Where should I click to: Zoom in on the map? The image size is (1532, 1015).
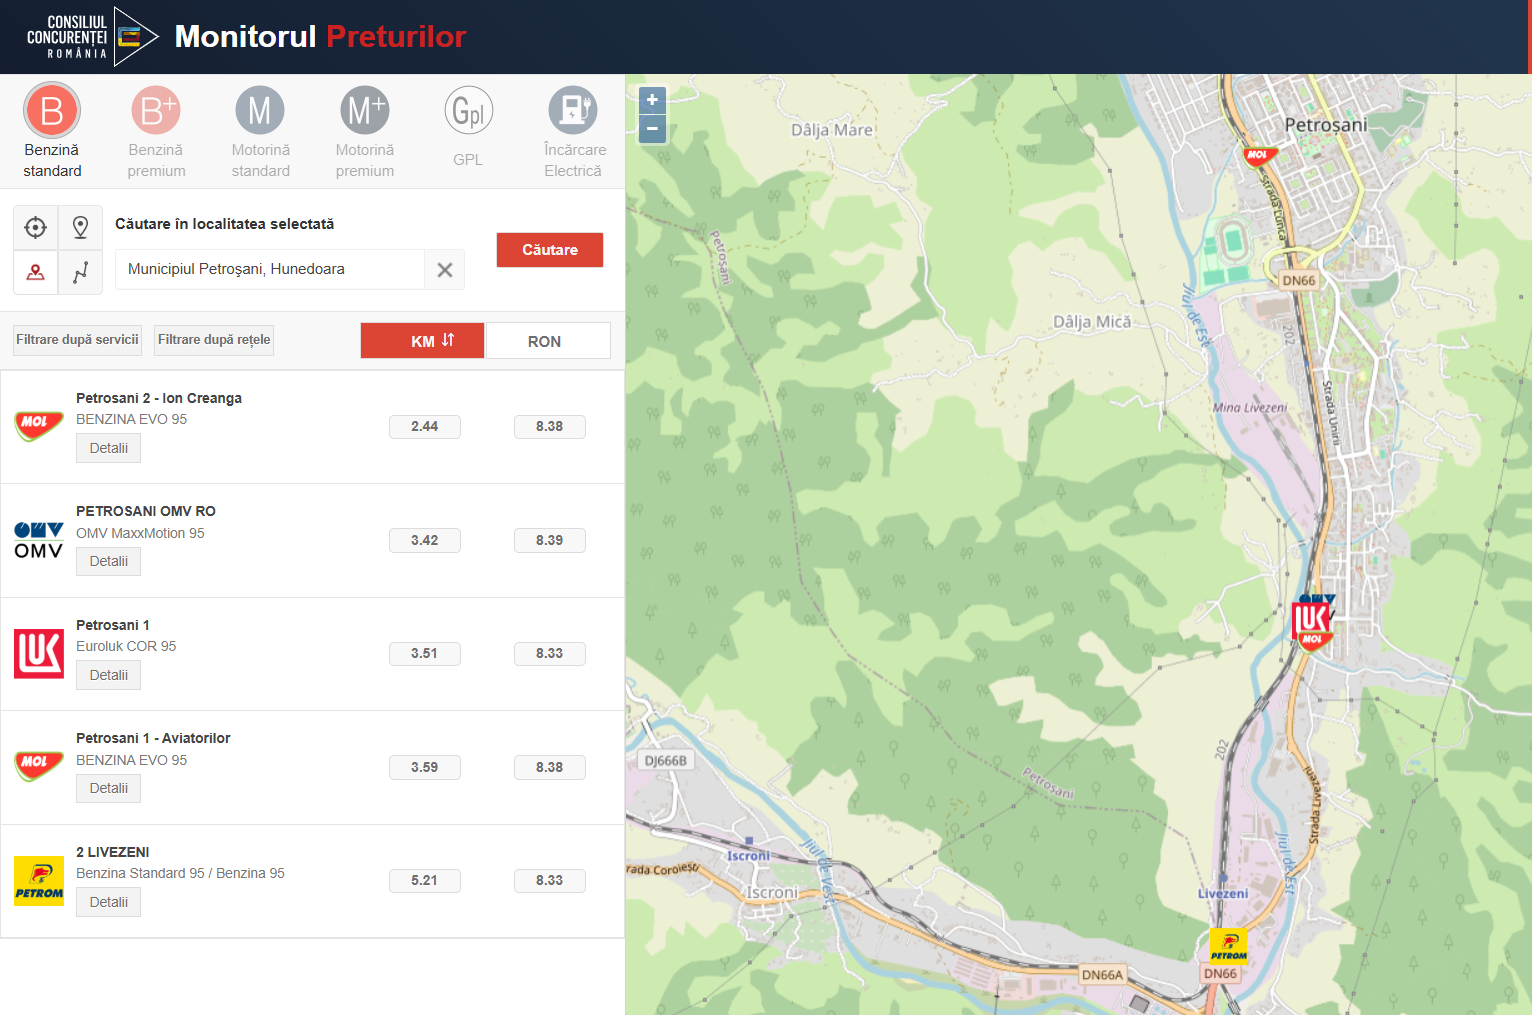[652, 100]
